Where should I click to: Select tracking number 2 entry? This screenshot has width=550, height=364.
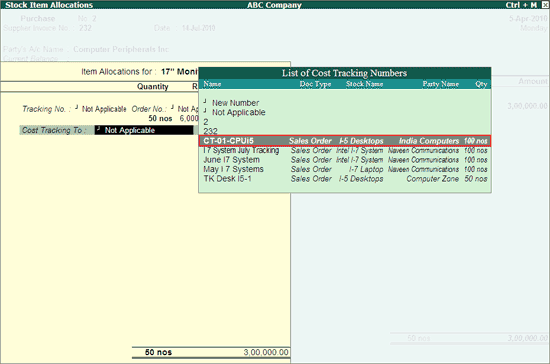click(x=206, y=122)
